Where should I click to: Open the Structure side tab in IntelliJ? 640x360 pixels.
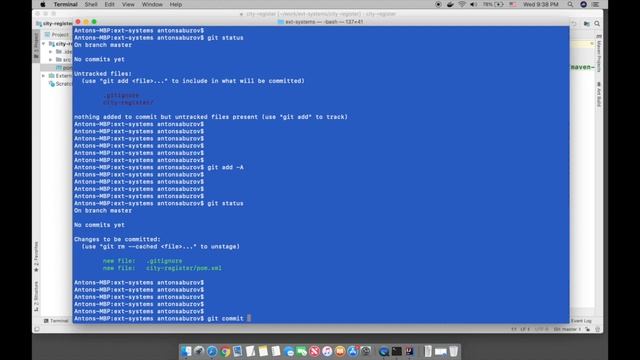tap(36, 296)
